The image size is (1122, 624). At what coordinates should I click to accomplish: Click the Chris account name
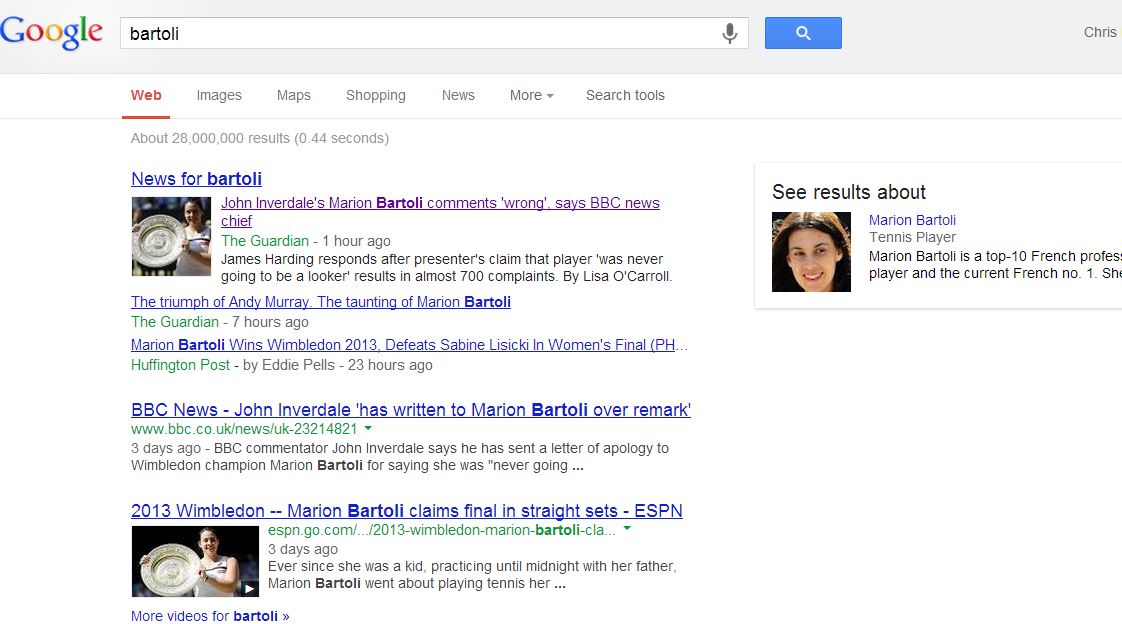1100,32
